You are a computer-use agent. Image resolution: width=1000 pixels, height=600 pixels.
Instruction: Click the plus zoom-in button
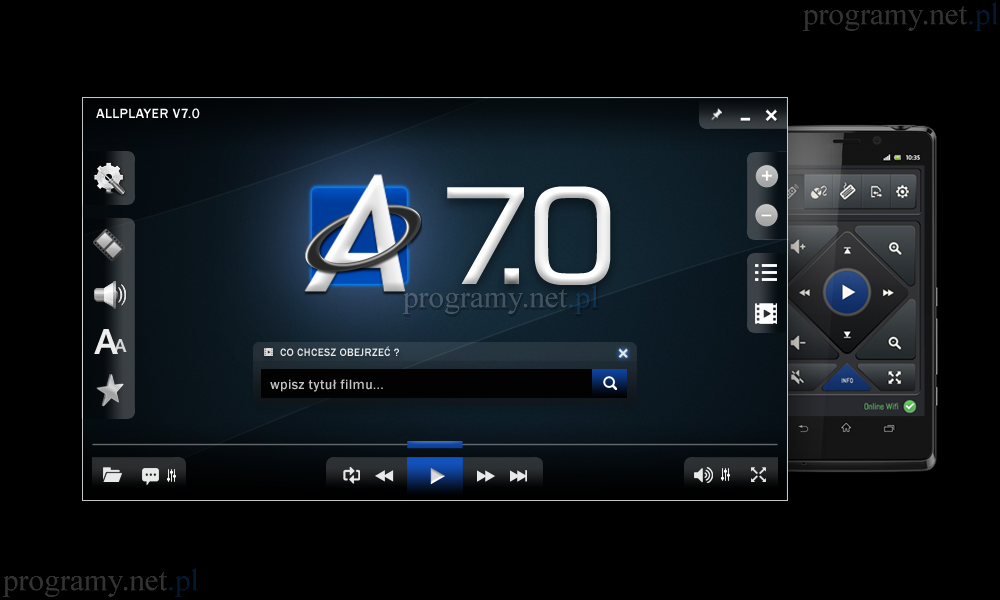pyautogui.click(x=766, y=177)
